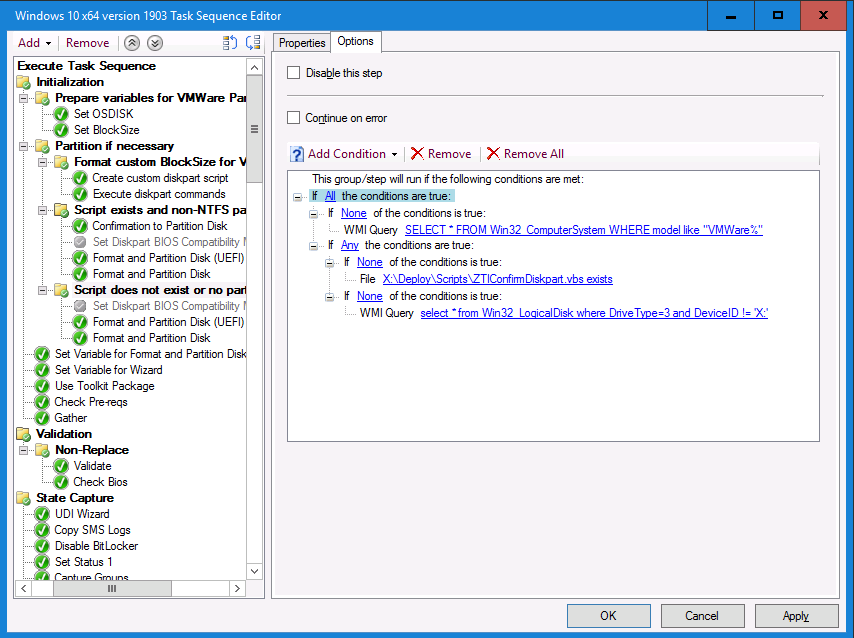Open the Win32_ComputerSystem WMI query link
Image resolution: width=854 pixels, height=638 pixels.
click(584, 230)
